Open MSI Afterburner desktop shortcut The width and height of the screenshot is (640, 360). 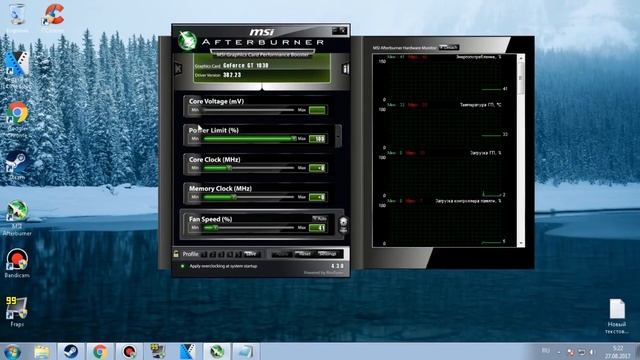[x=17, y=218]
